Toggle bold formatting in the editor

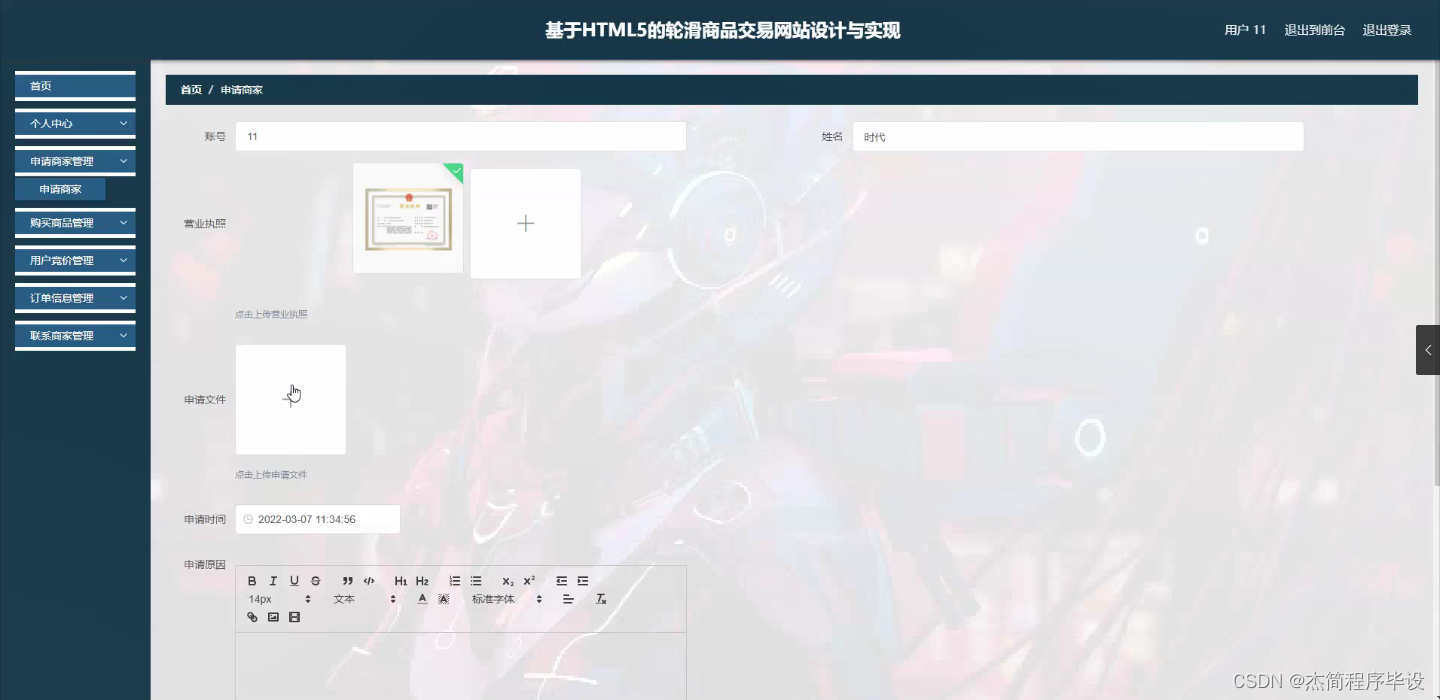[x=252, y=580]
